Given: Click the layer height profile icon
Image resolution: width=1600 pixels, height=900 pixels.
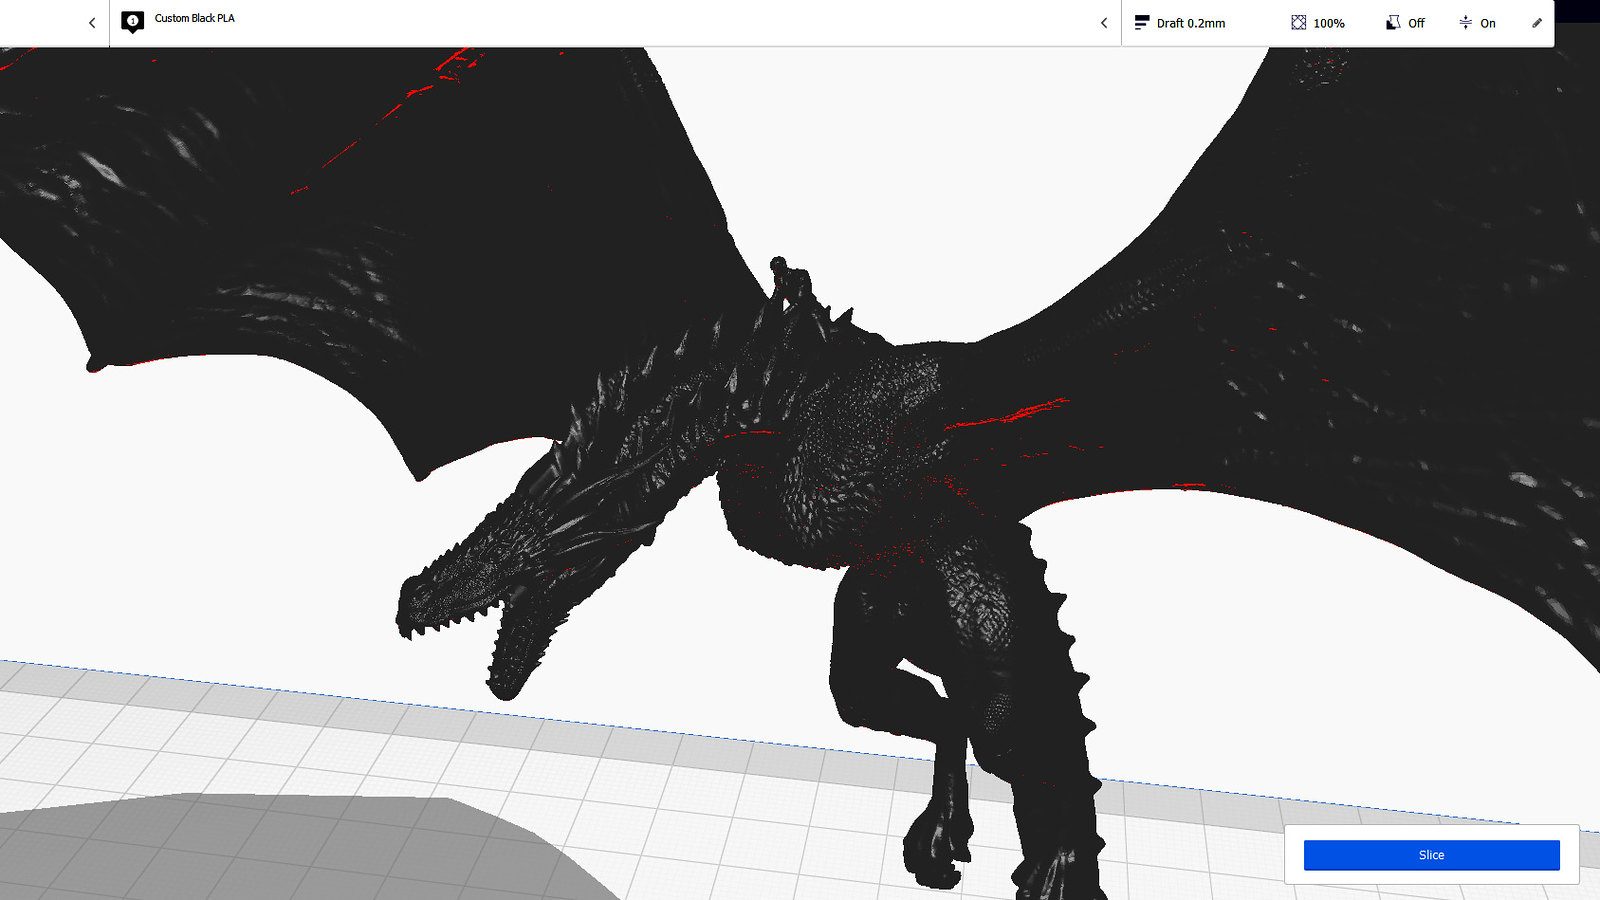Looking at the screenshot, I should pyautogui.click(x=1142, y=22).
